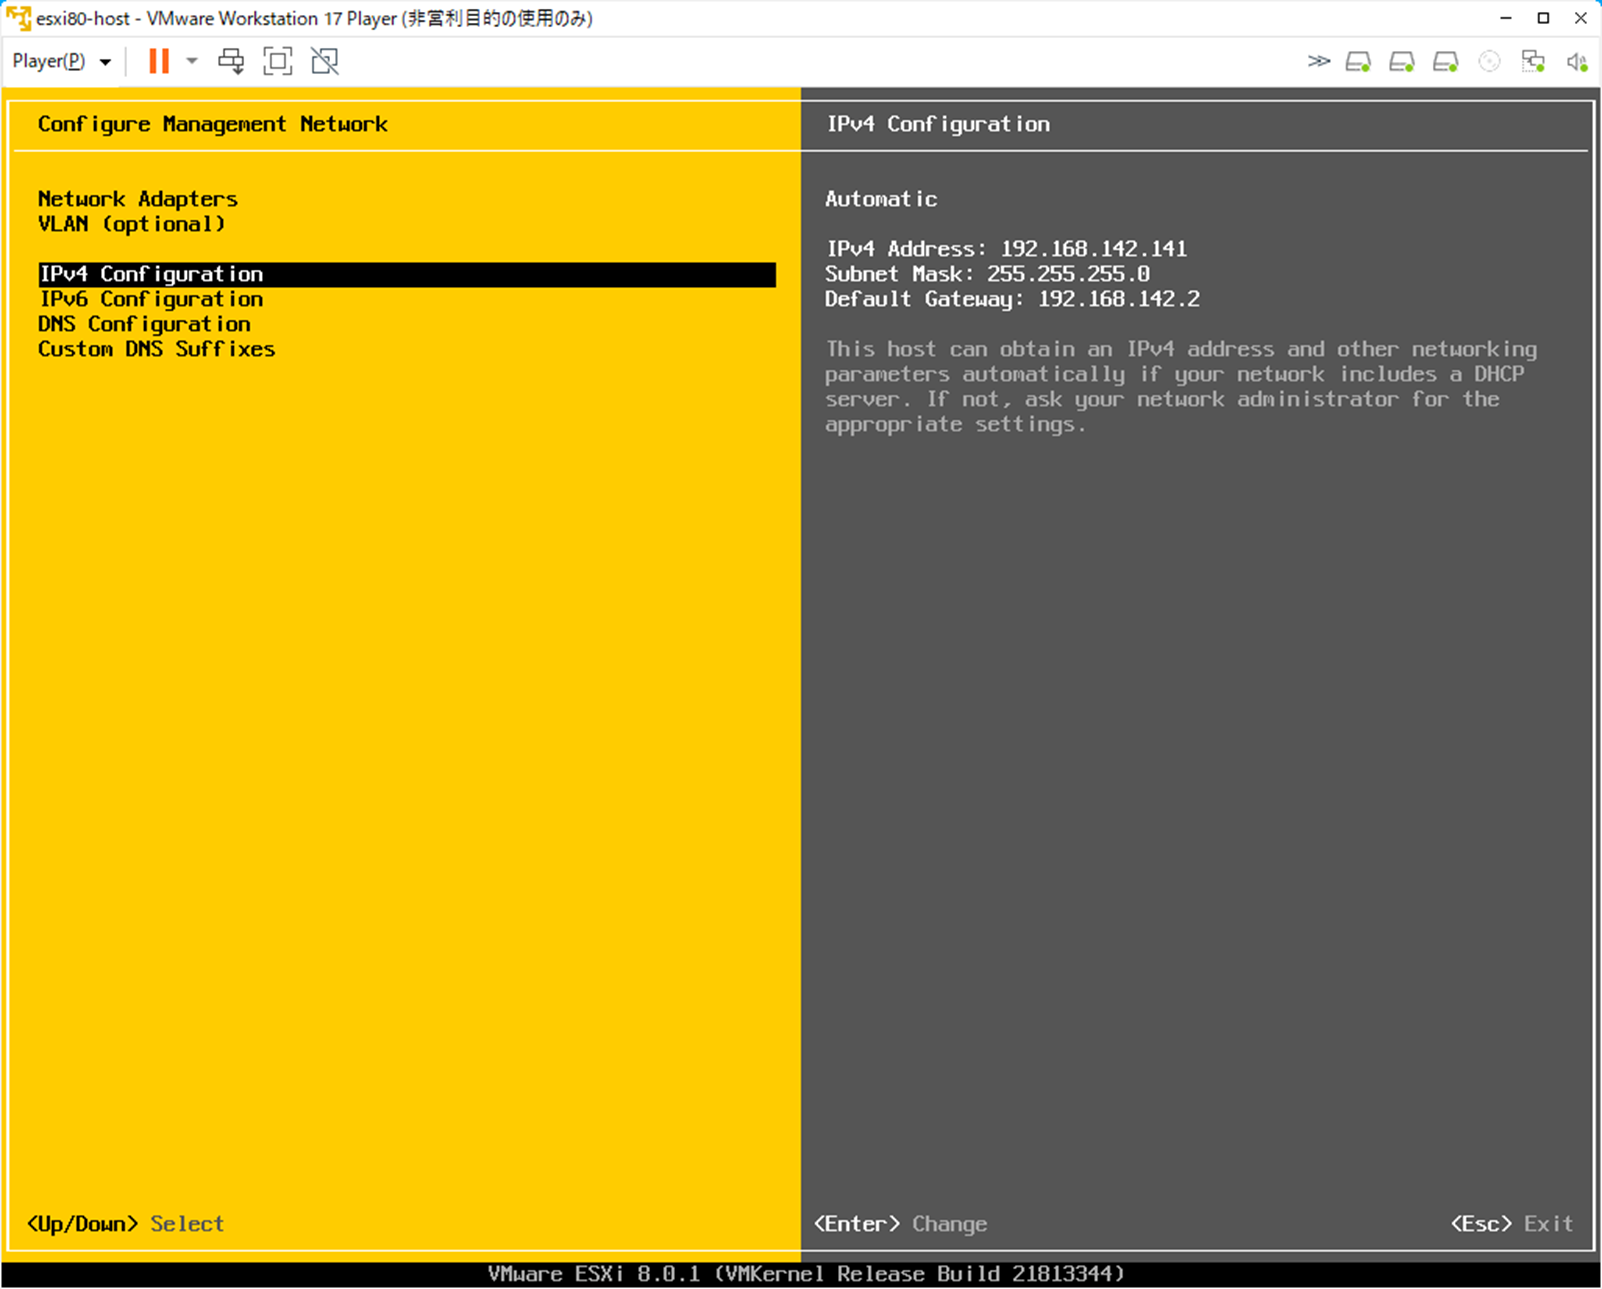This screenshot has width=1602, height=1289.
Task: Select DNS Configuration menu entry
Action: [x=144, y=324]
